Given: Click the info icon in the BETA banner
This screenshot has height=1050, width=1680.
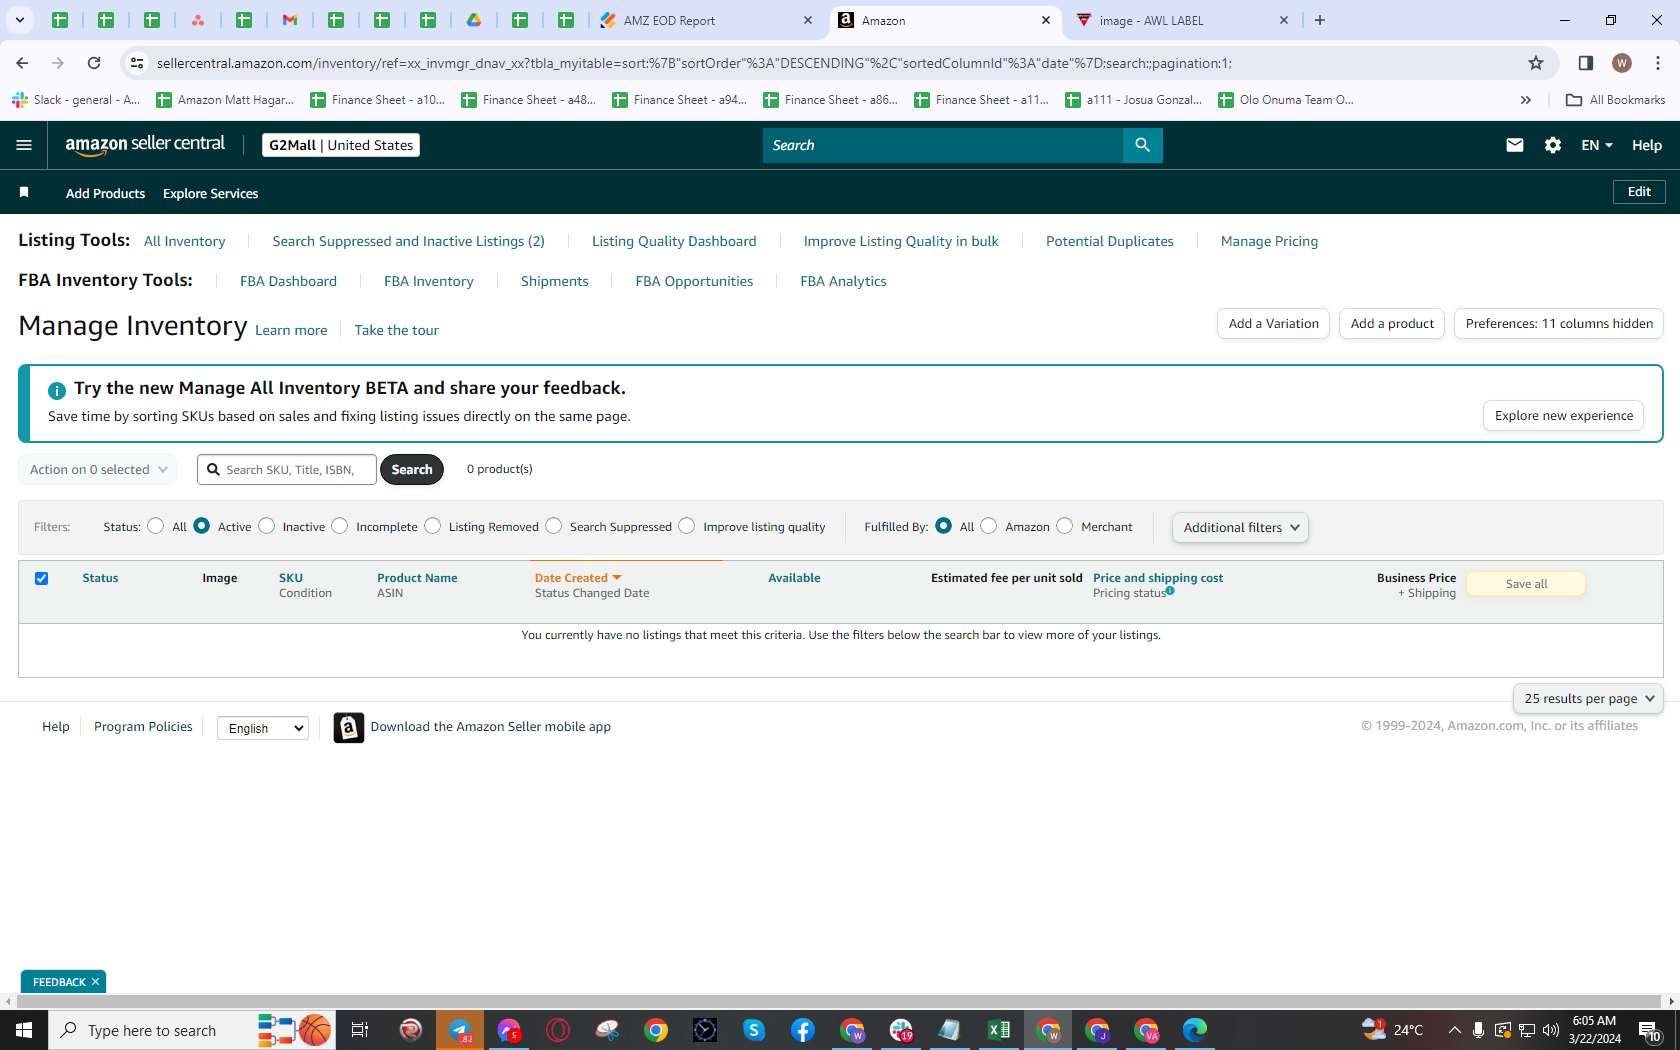Looking at the screenshot, I should [x=57, y=390].
